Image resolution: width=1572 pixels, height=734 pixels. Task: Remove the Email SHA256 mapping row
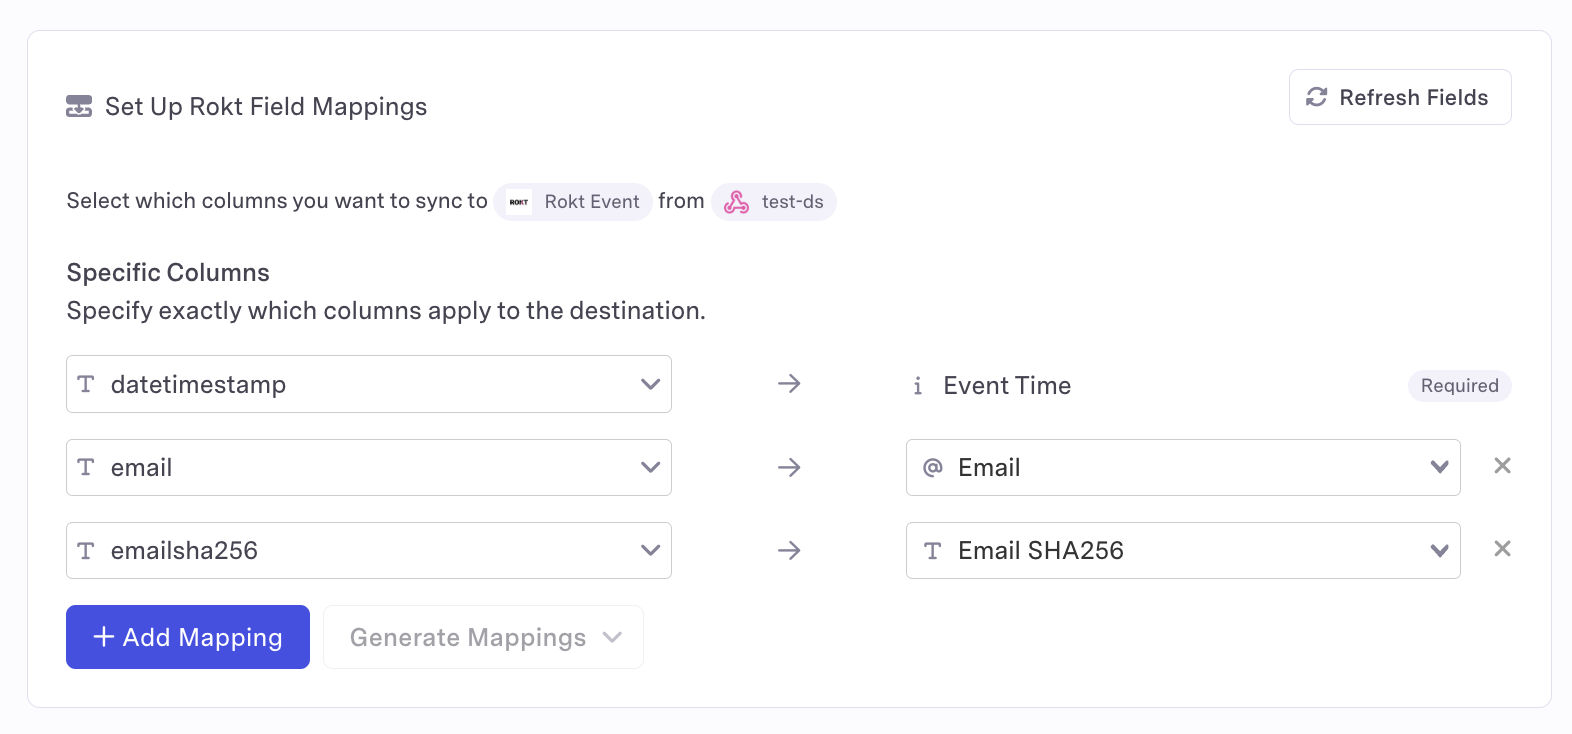click(x=1502, y=549)
